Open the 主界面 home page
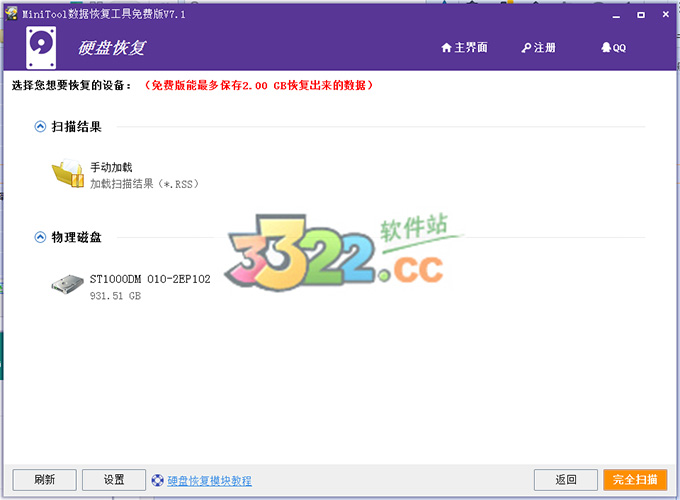Image resolution: width=680 pixels, height=500 pixels. point(464,48)
